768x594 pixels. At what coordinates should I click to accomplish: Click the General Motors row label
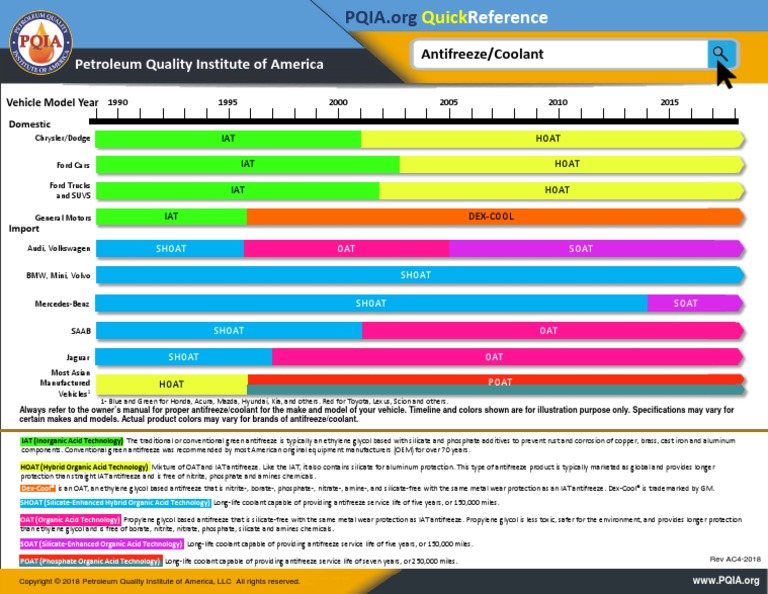(x=63, y=217)
